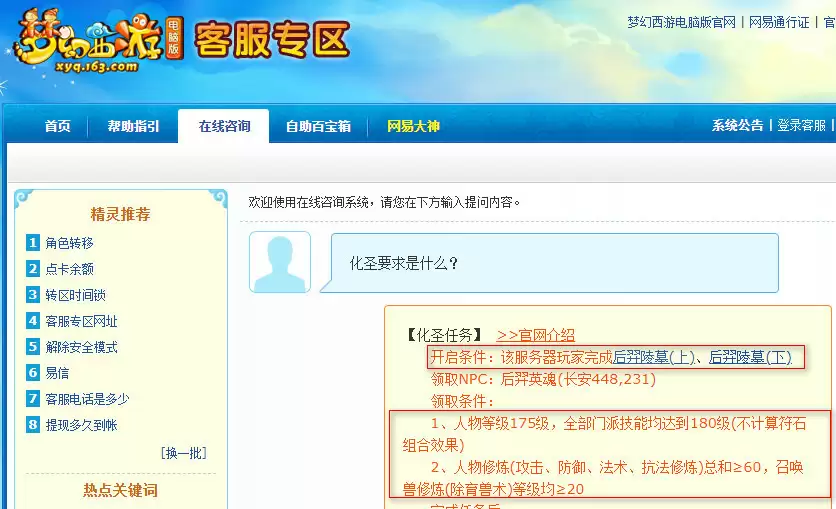Screen dimensions: 836x509
Task: Click the 领取条件： text line
Action: 462,401
